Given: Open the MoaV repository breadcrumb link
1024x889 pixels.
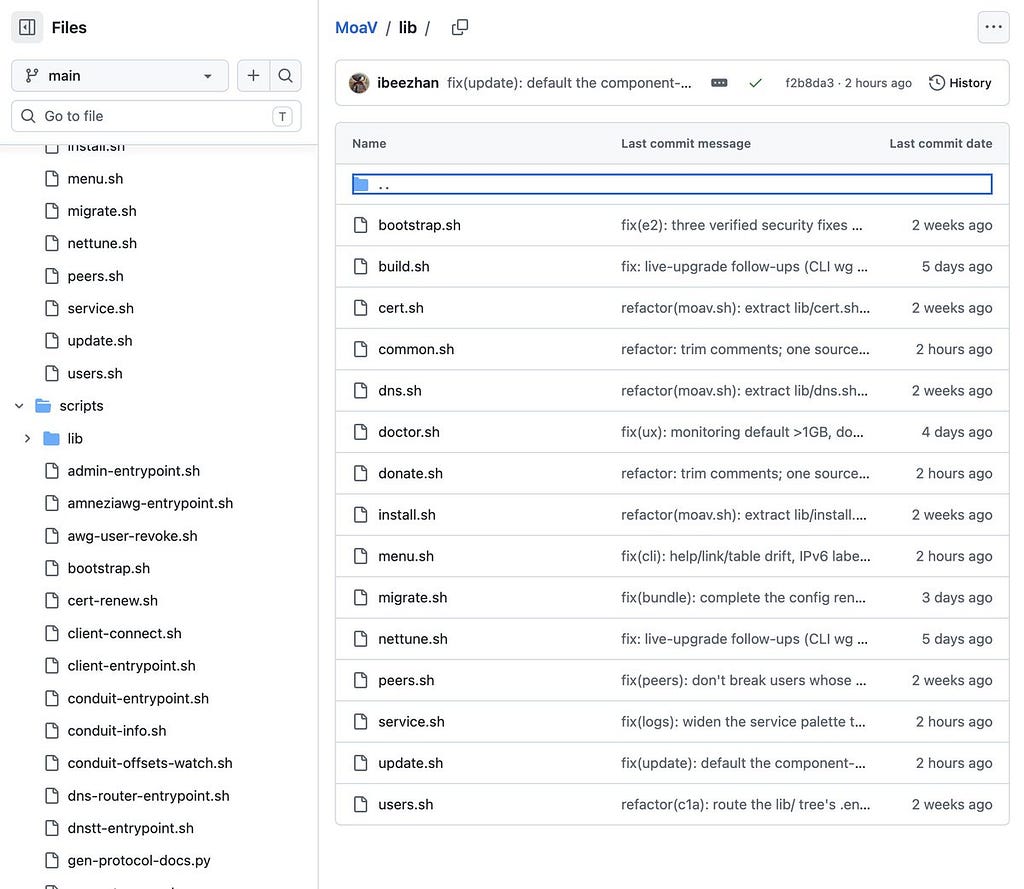Looking at the screenshot, I should 356,27.
